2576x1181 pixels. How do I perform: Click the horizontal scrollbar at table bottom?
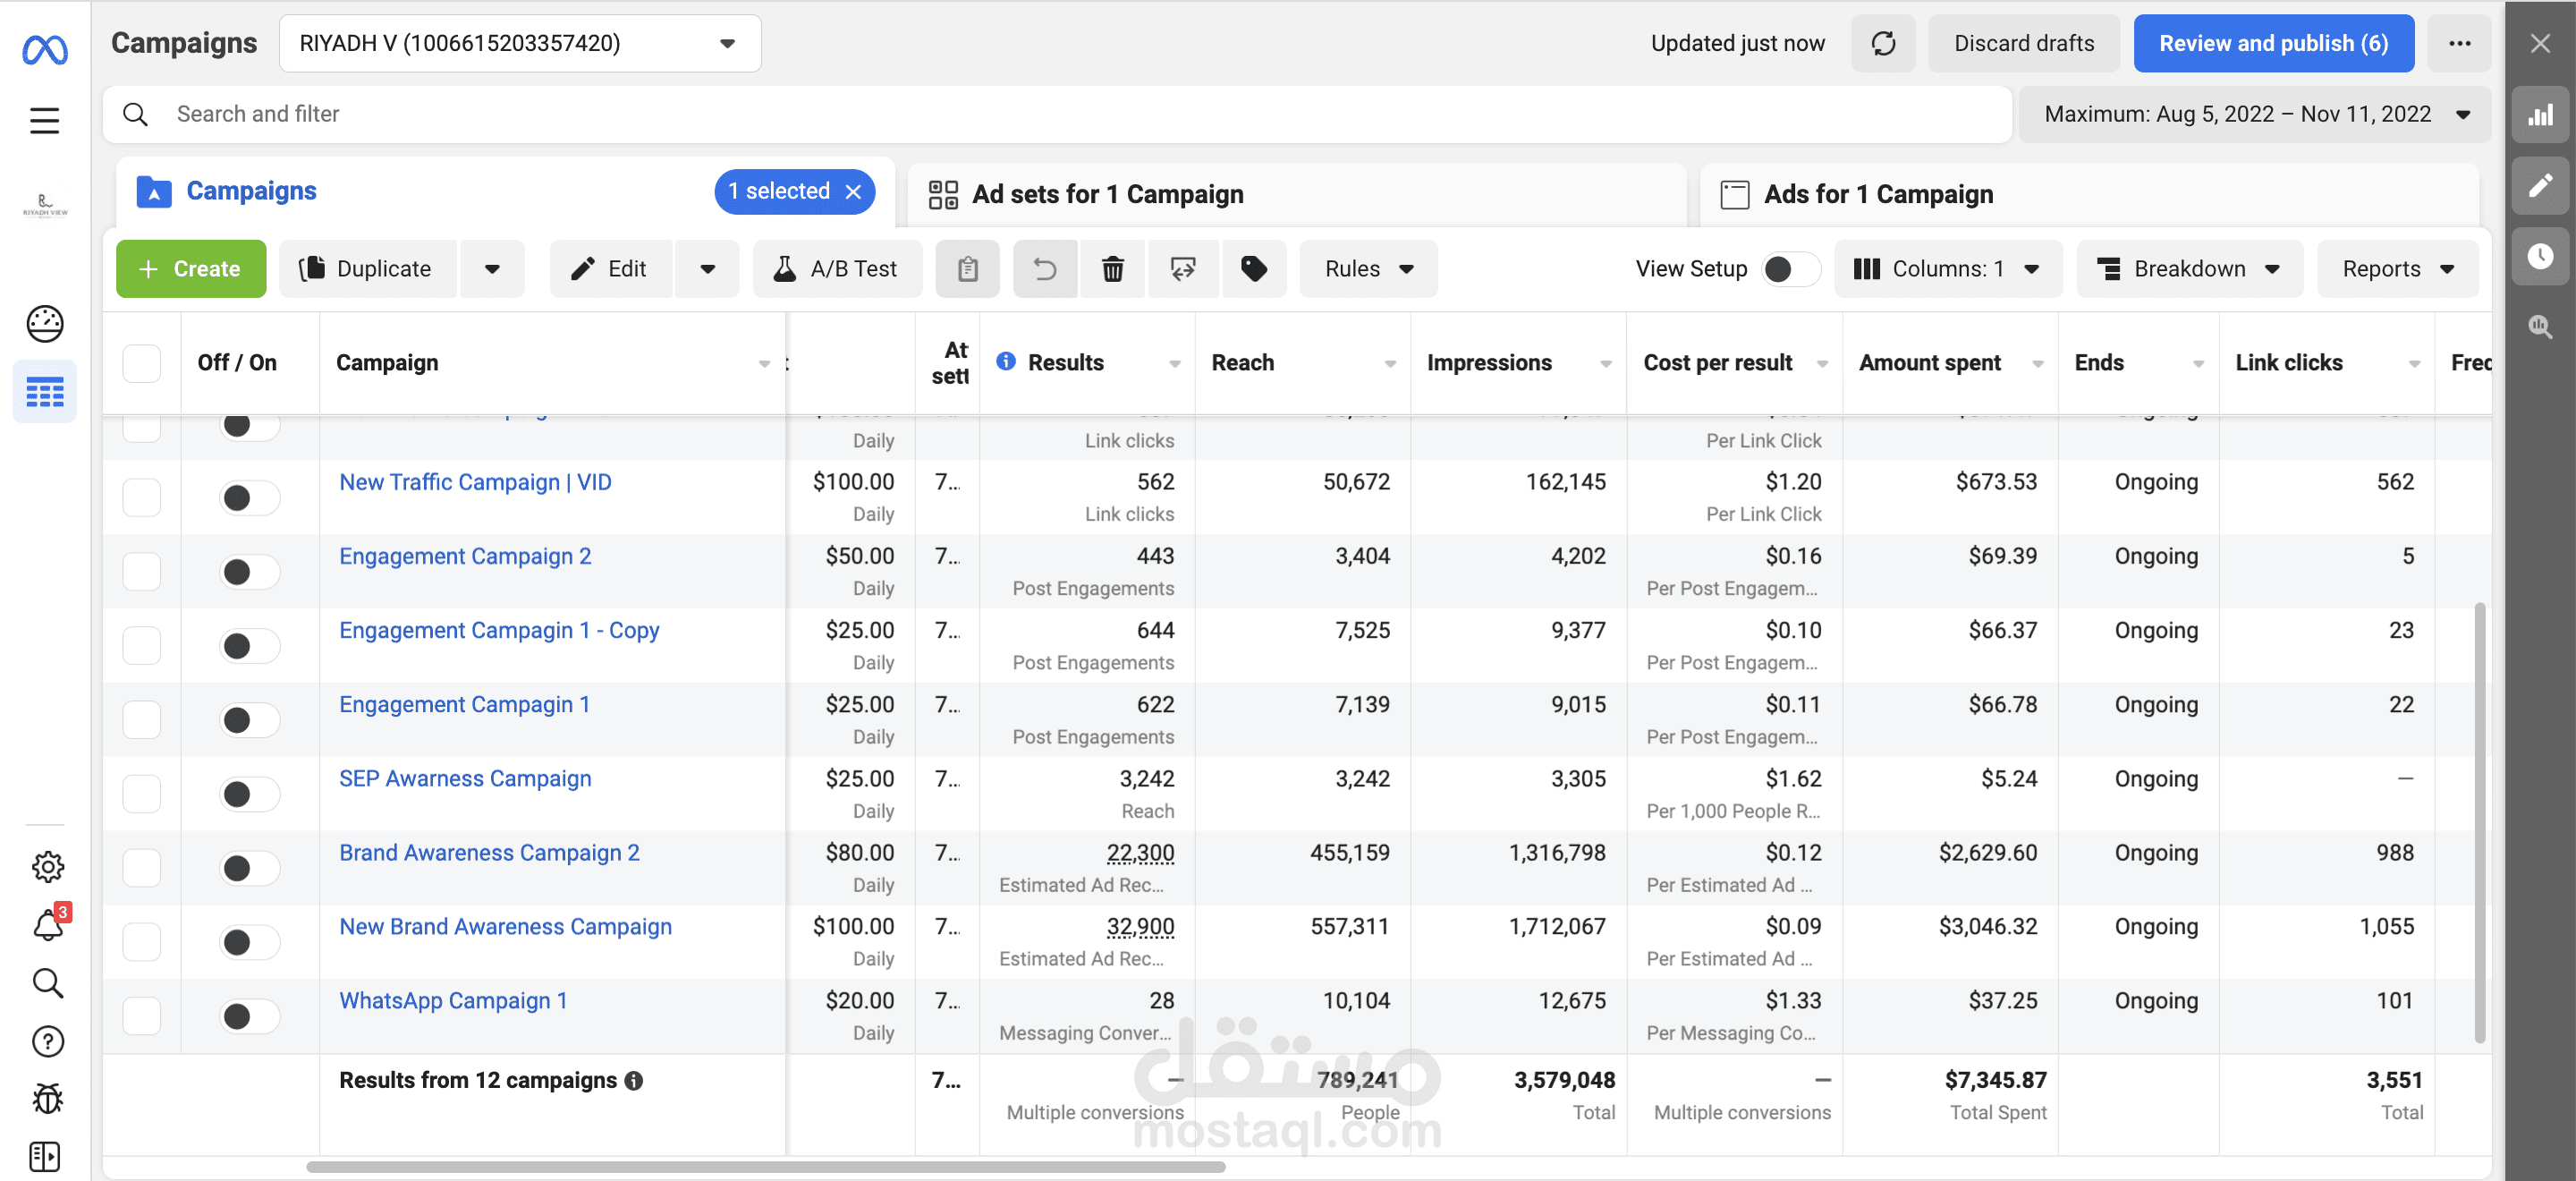(765, 1166)
